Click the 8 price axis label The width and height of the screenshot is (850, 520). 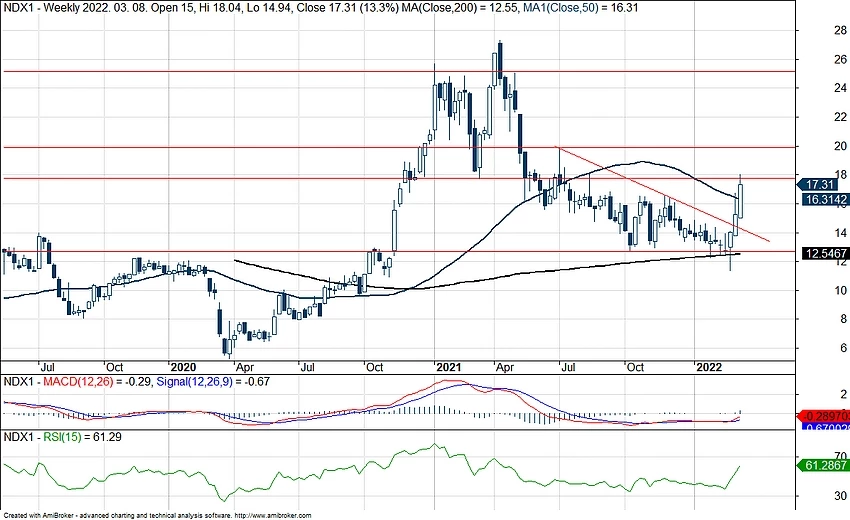pyautogui.click(x=843, y=319)
